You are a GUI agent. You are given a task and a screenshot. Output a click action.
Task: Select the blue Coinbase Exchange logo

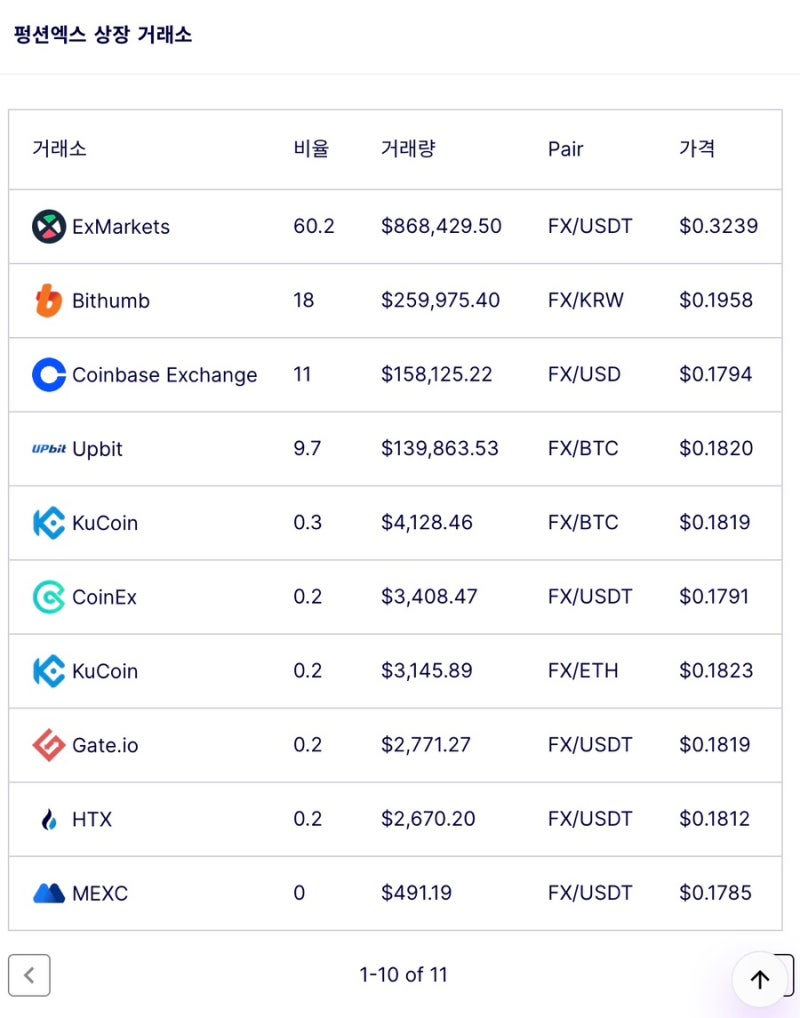(x=49, y=375)
